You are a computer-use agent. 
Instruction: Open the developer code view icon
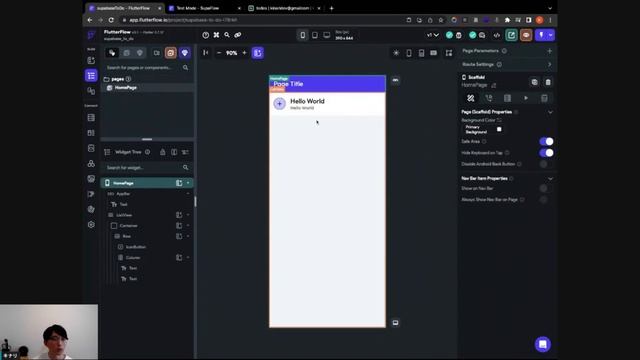[x=497, y=35]
